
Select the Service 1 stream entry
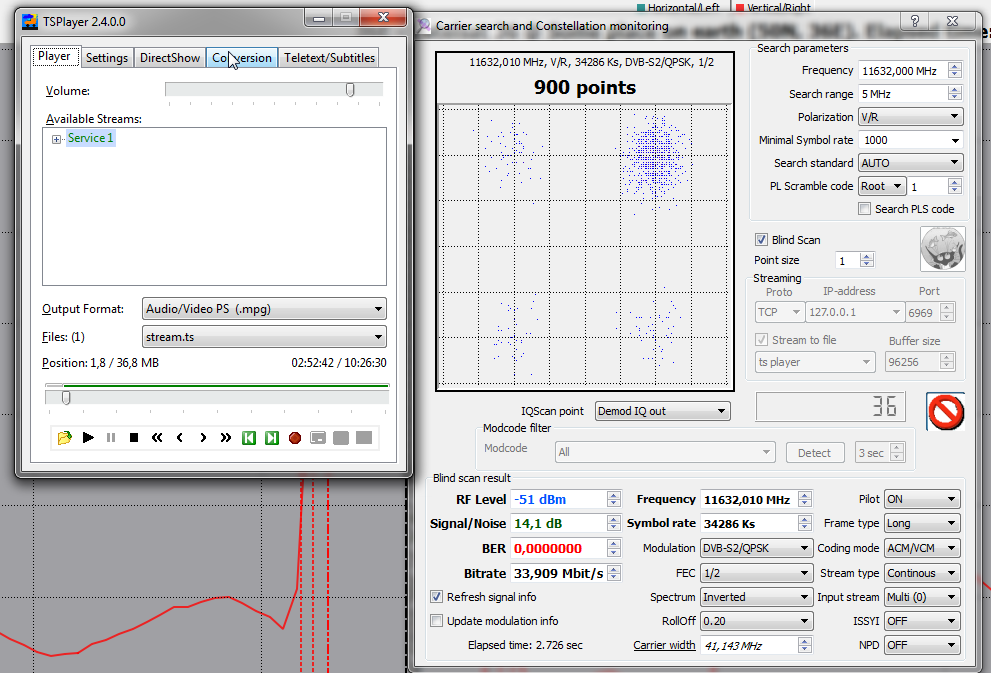tap(90, 138)
